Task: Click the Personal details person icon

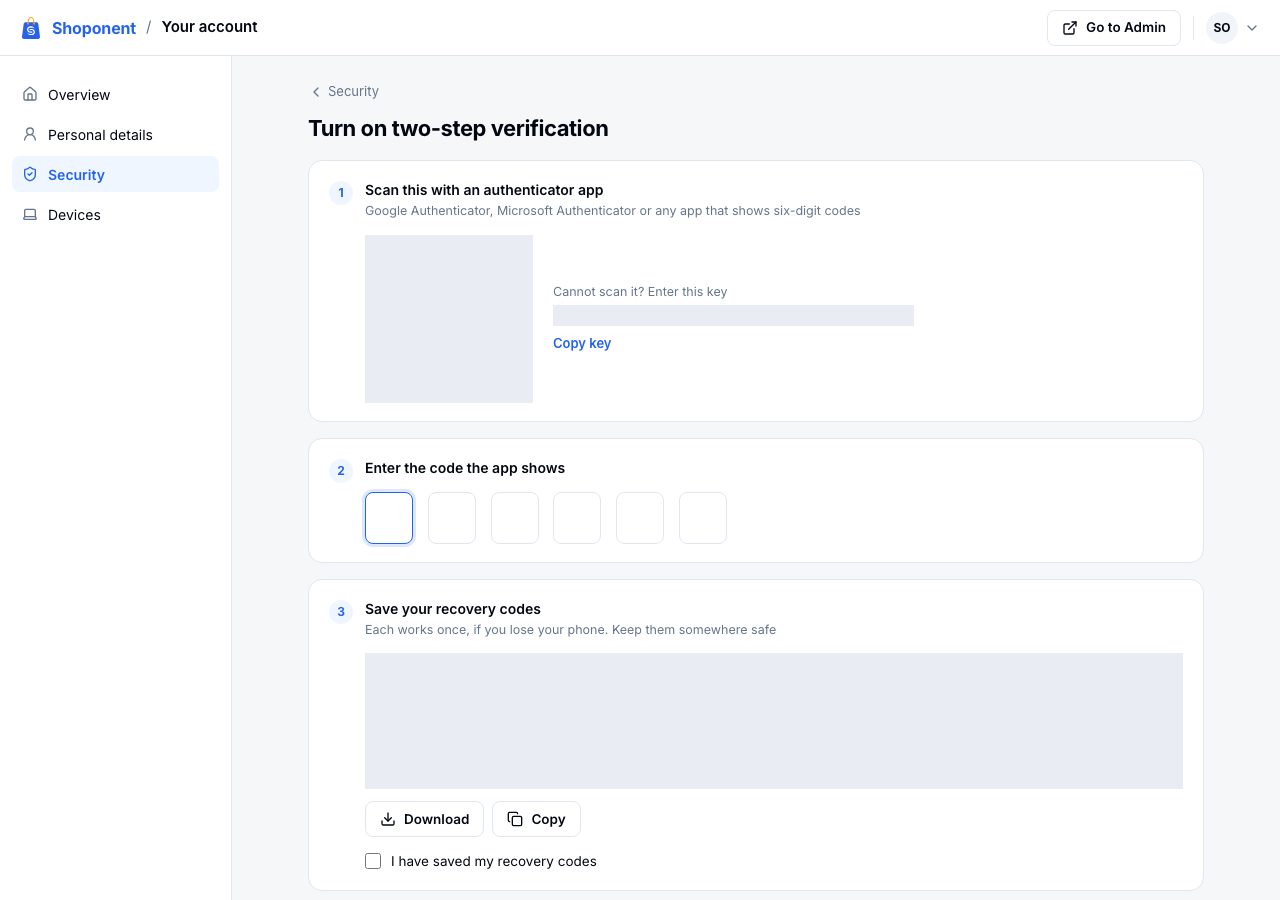Action: pyautogui.click(x=30, y=135)
